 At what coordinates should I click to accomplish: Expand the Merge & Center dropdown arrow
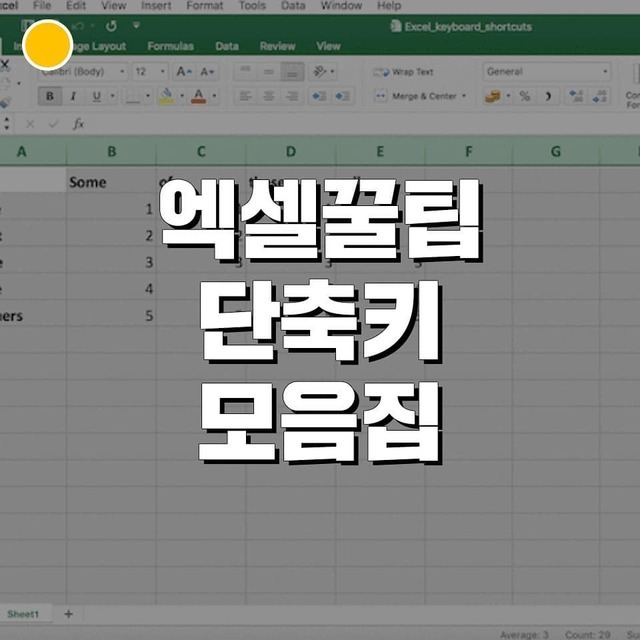[464, 97]
